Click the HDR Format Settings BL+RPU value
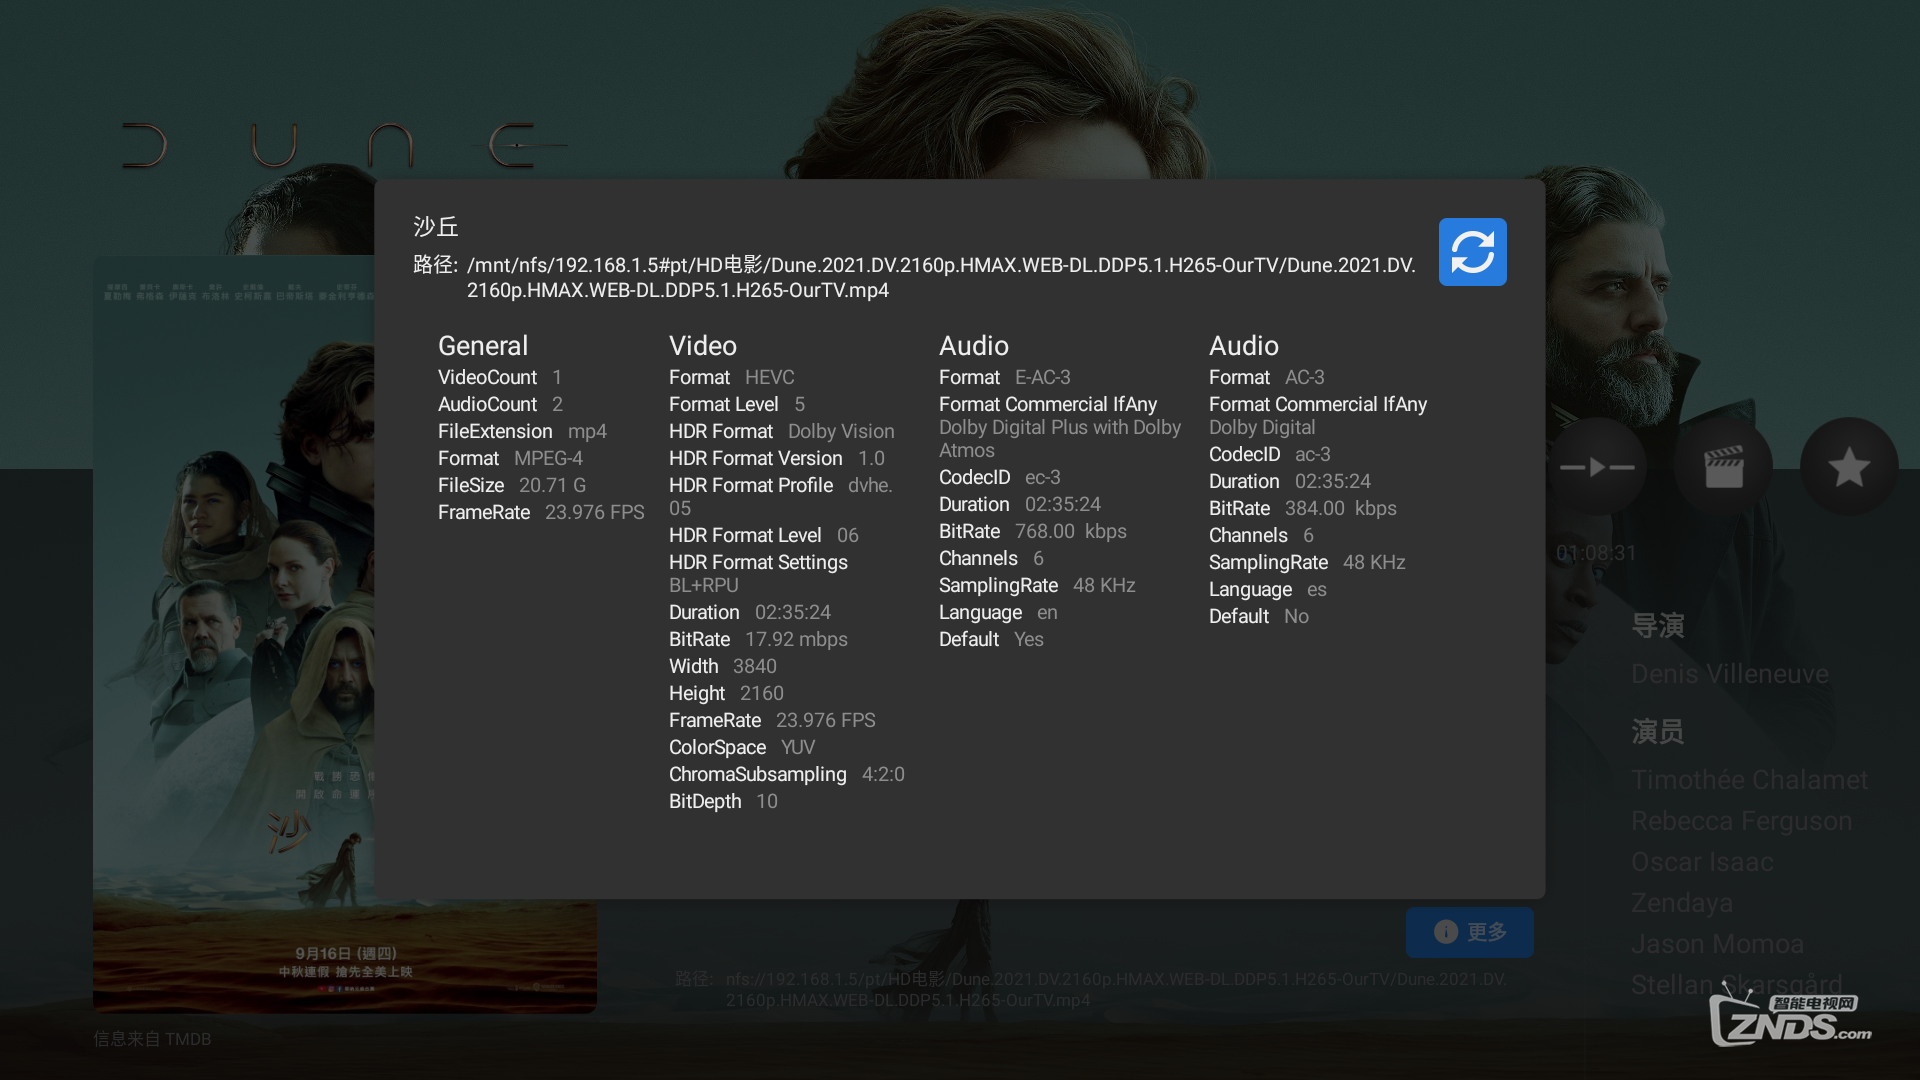1920x1080 pixels. pyautogui.click(x=704, y=585)
